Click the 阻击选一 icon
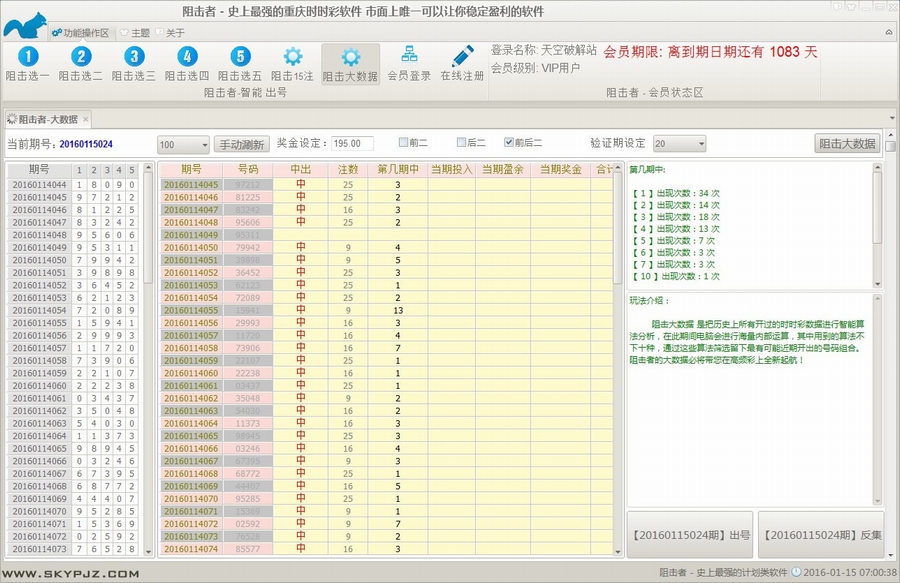This screenshot has height=583, width=900. (x=28, y=58)
